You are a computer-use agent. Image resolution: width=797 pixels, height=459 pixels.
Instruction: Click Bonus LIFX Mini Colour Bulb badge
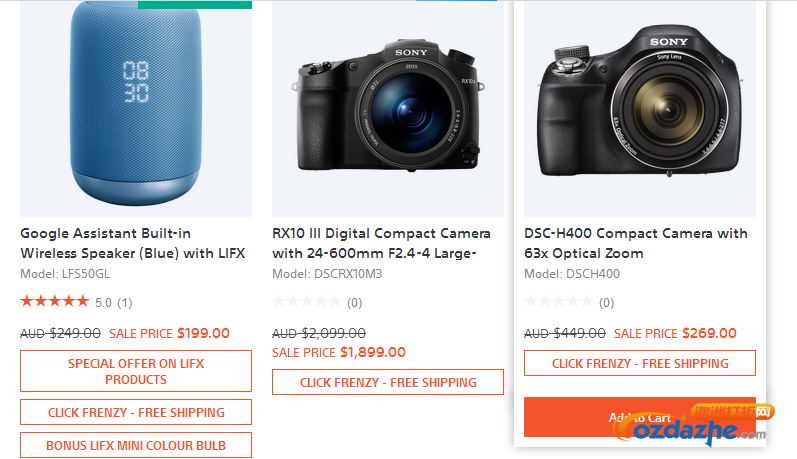coord(136,445)
